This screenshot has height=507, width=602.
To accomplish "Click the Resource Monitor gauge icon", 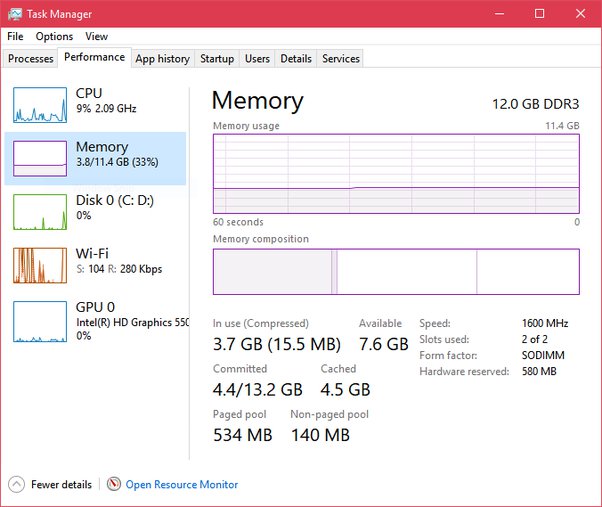I will 114,484.
